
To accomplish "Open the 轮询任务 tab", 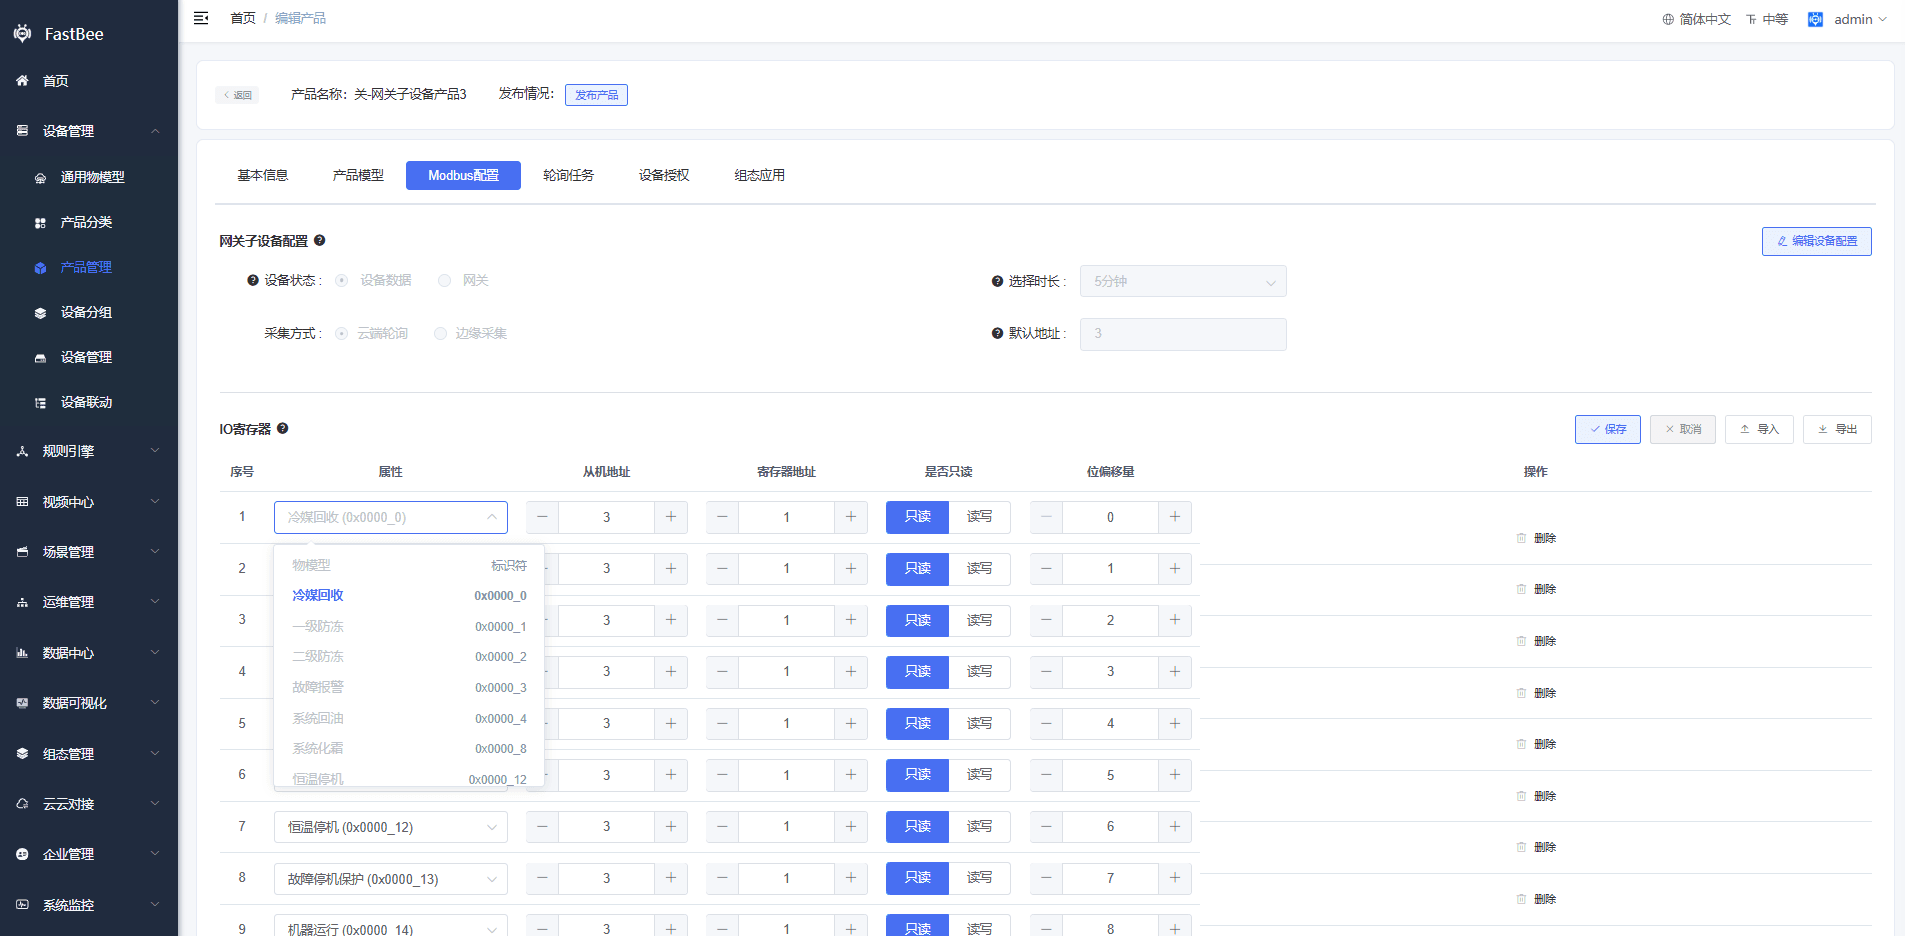I will click(568, 175).
